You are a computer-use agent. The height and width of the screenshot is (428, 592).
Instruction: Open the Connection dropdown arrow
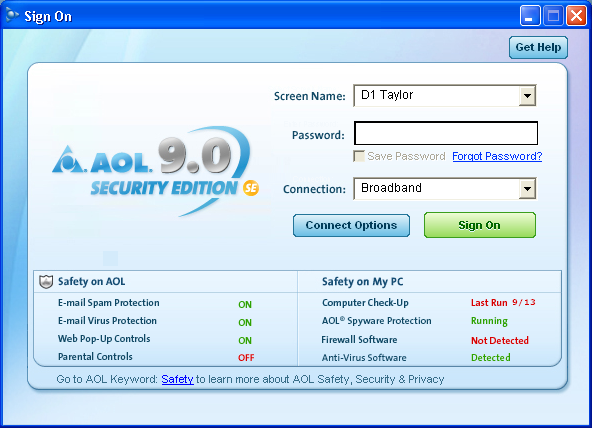point(527,189)
